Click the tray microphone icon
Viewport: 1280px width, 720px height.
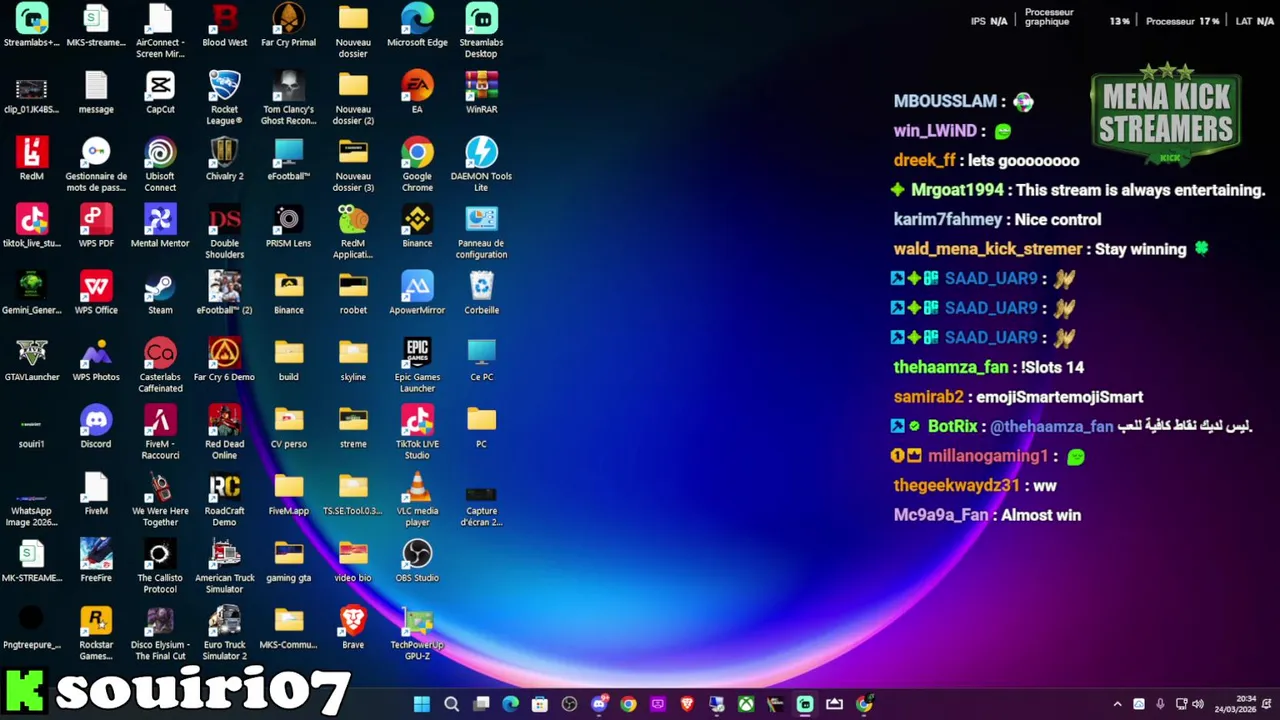(1160, 704)
